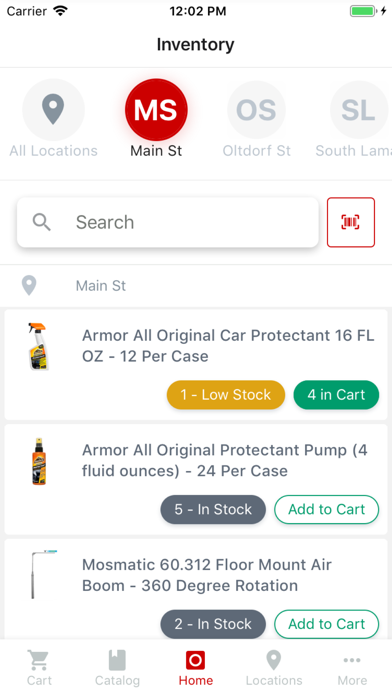Open the Cart tab
Image resolution: width=392 pixels, height=696 pixels.
(x=39, y=668)
